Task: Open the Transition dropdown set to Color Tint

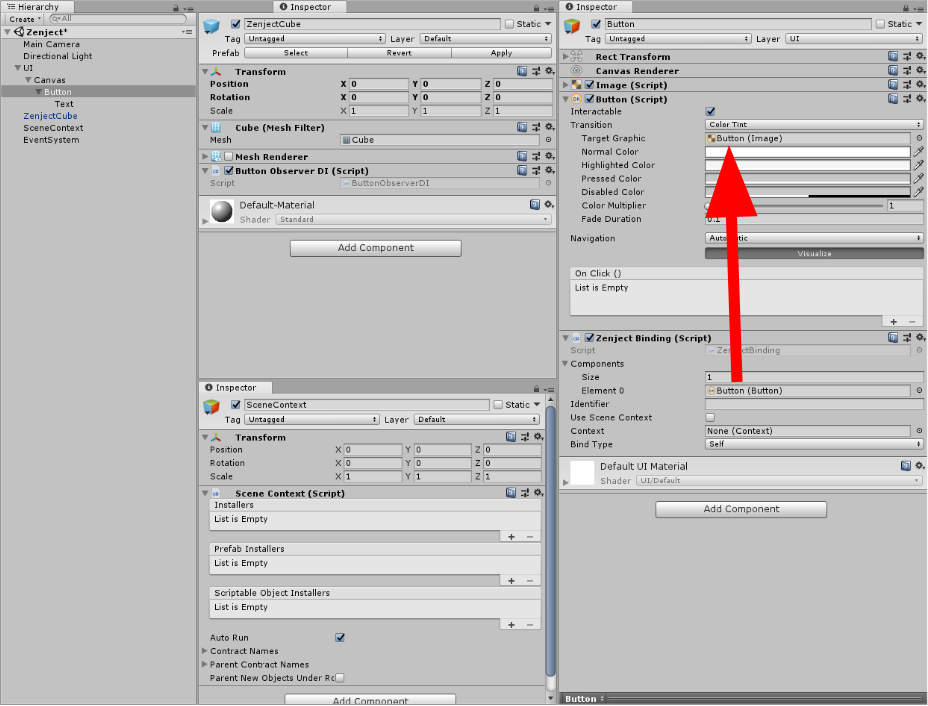Action: pyautogui.click(x=813, y=125)
